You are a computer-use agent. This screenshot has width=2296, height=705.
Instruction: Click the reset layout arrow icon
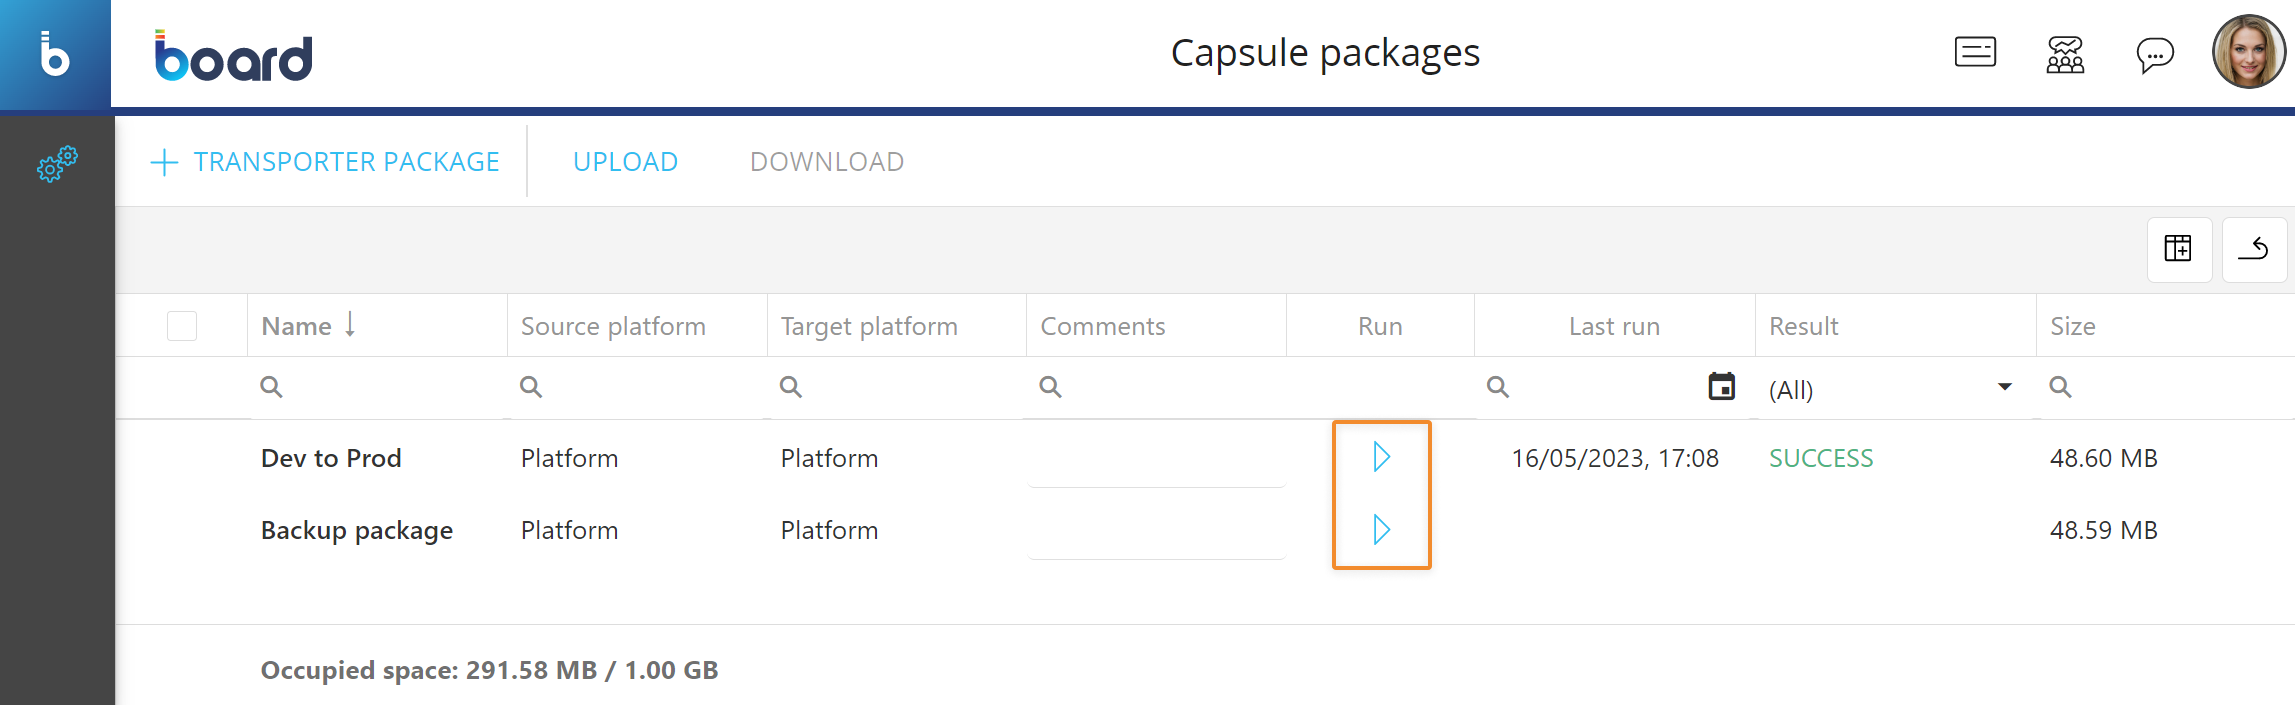point(2254,249)
